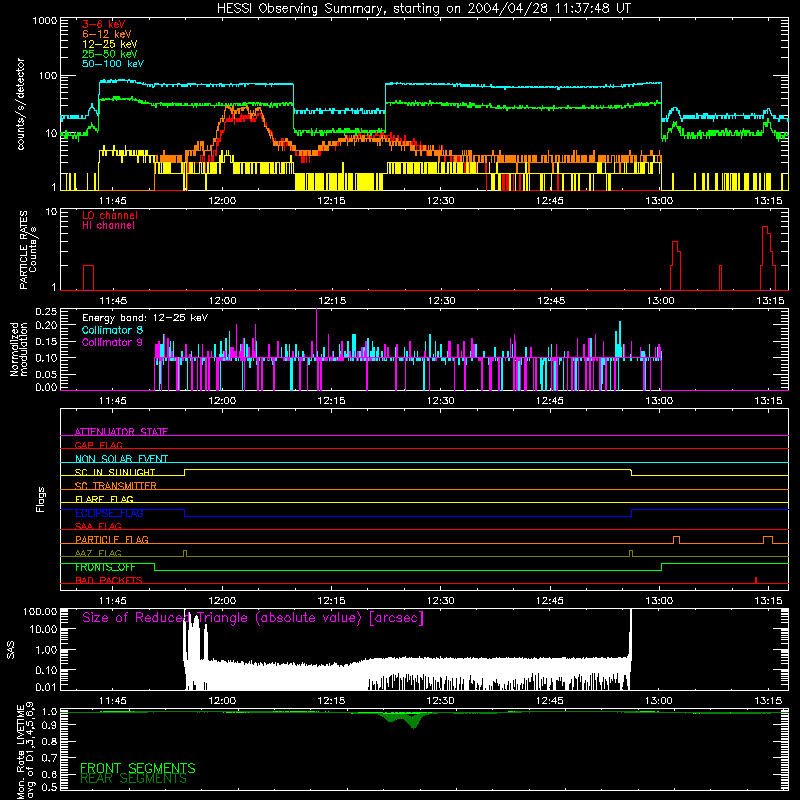
Task: Click the AAZ FLAG label
Action: tap(98, 553)
